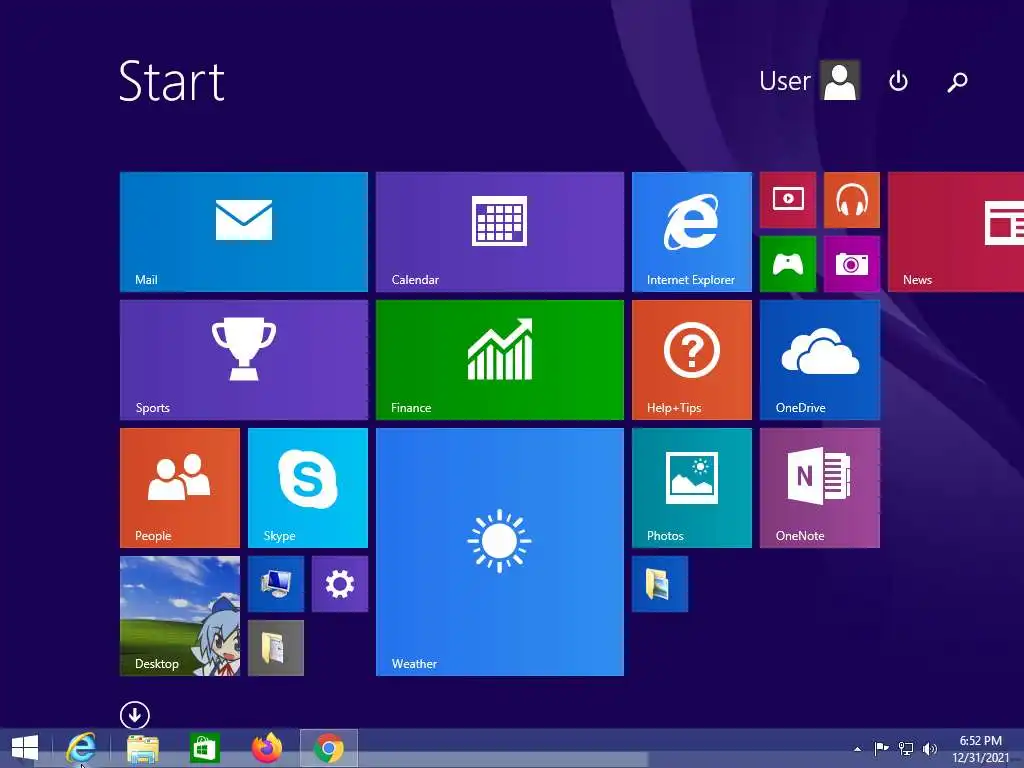Click the Windows Start button in taskbar
Viewport: 1024px width, 768px height.
[x=25, y=748]
